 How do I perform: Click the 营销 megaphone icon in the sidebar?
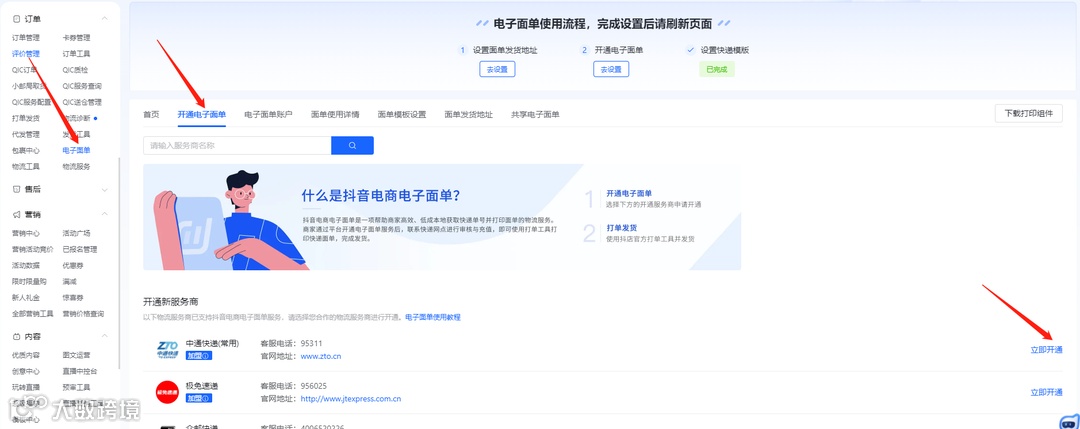pos(17,215)
